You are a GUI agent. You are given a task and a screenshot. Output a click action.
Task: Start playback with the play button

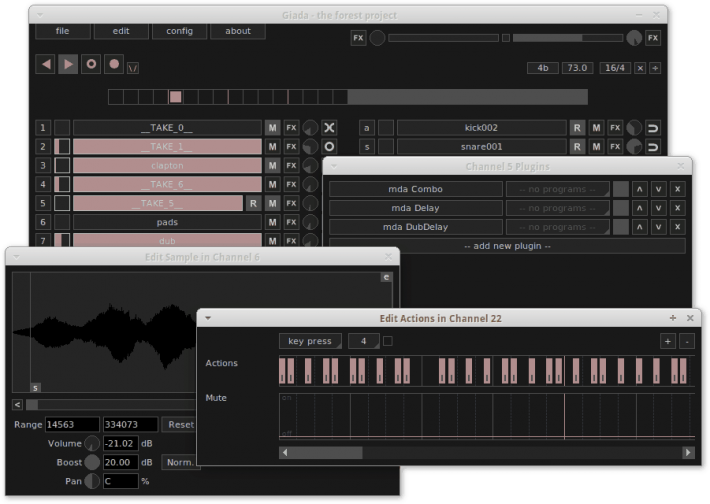tap(68, 64)
